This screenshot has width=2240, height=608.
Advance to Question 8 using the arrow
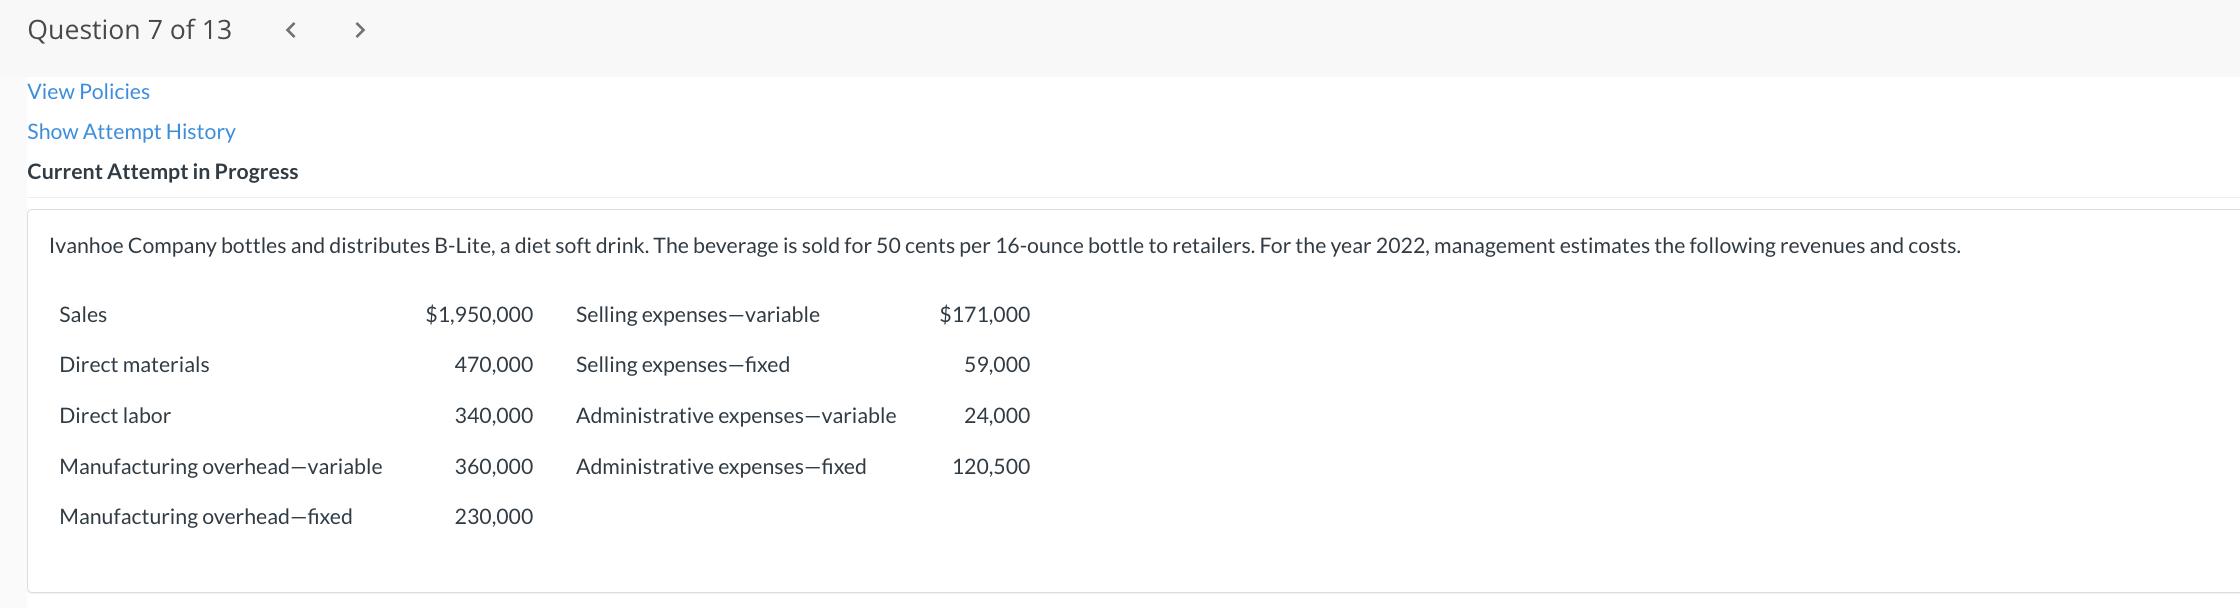coord(359,30)
